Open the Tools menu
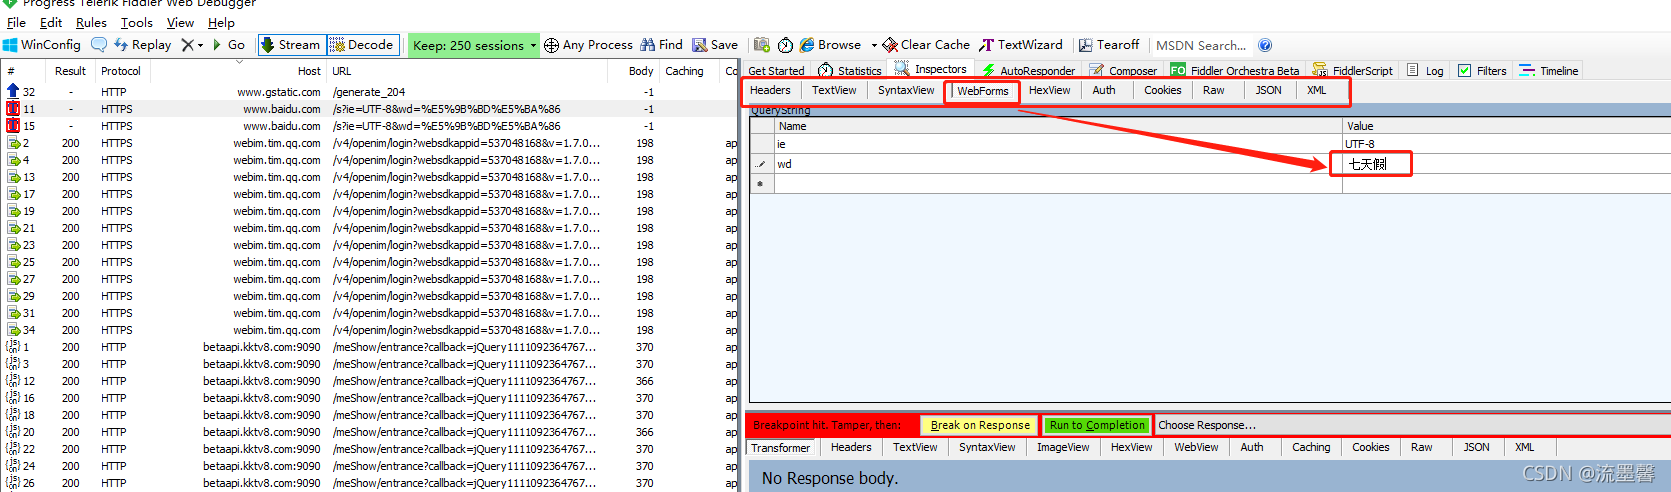Viewport: 1671px width, 492px height. tap(137, 22)
